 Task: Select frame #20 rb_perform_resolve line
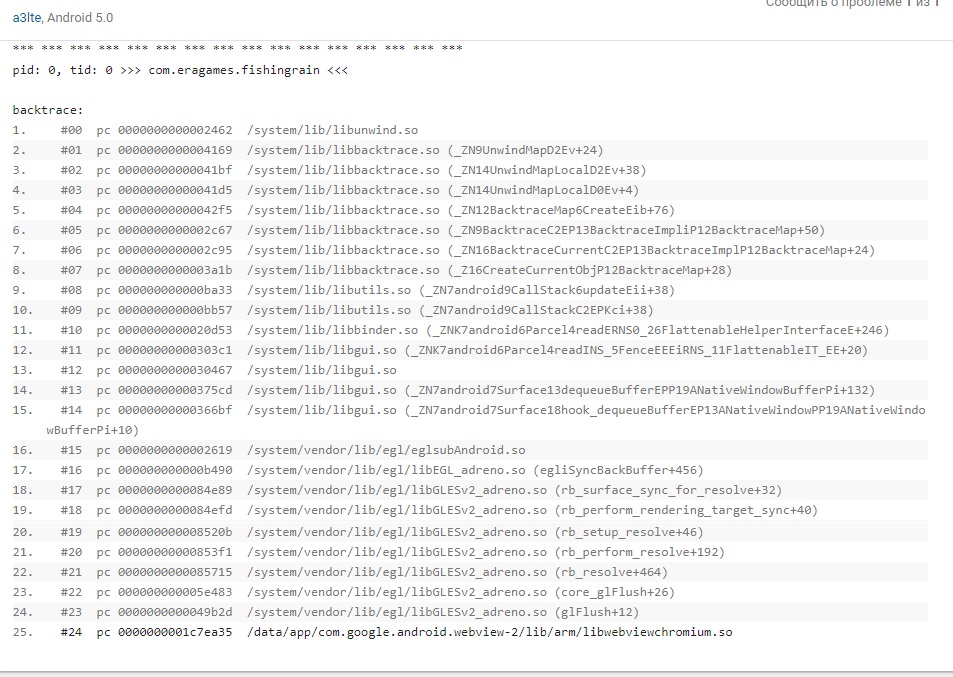[470, 552]
